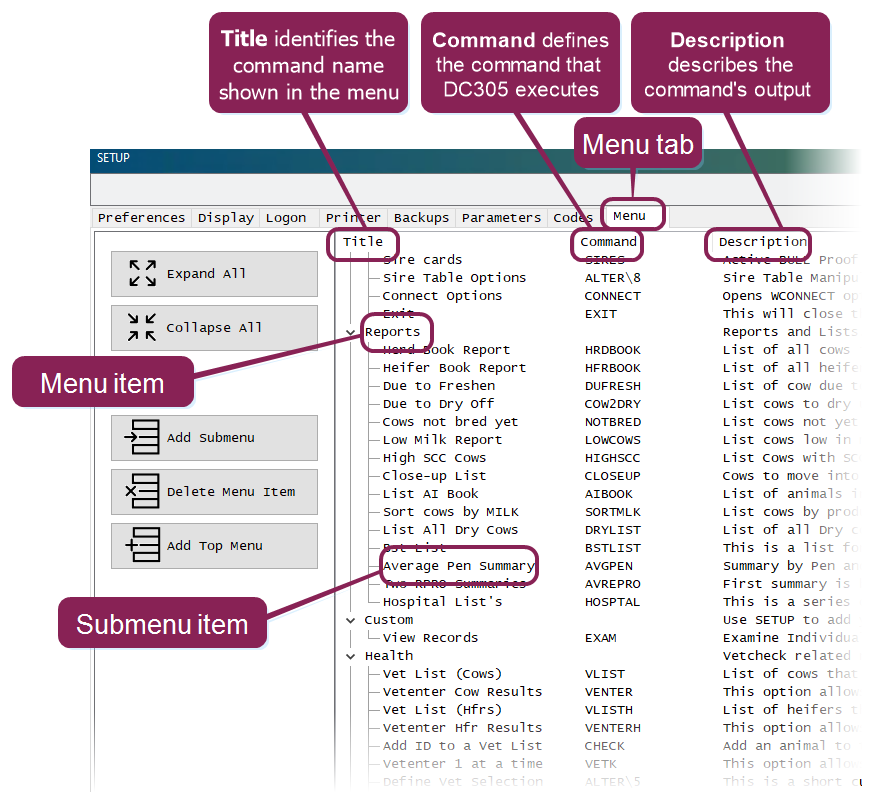874x804 pixels.
Task: Click the Title column header
Action: [363, 242]
